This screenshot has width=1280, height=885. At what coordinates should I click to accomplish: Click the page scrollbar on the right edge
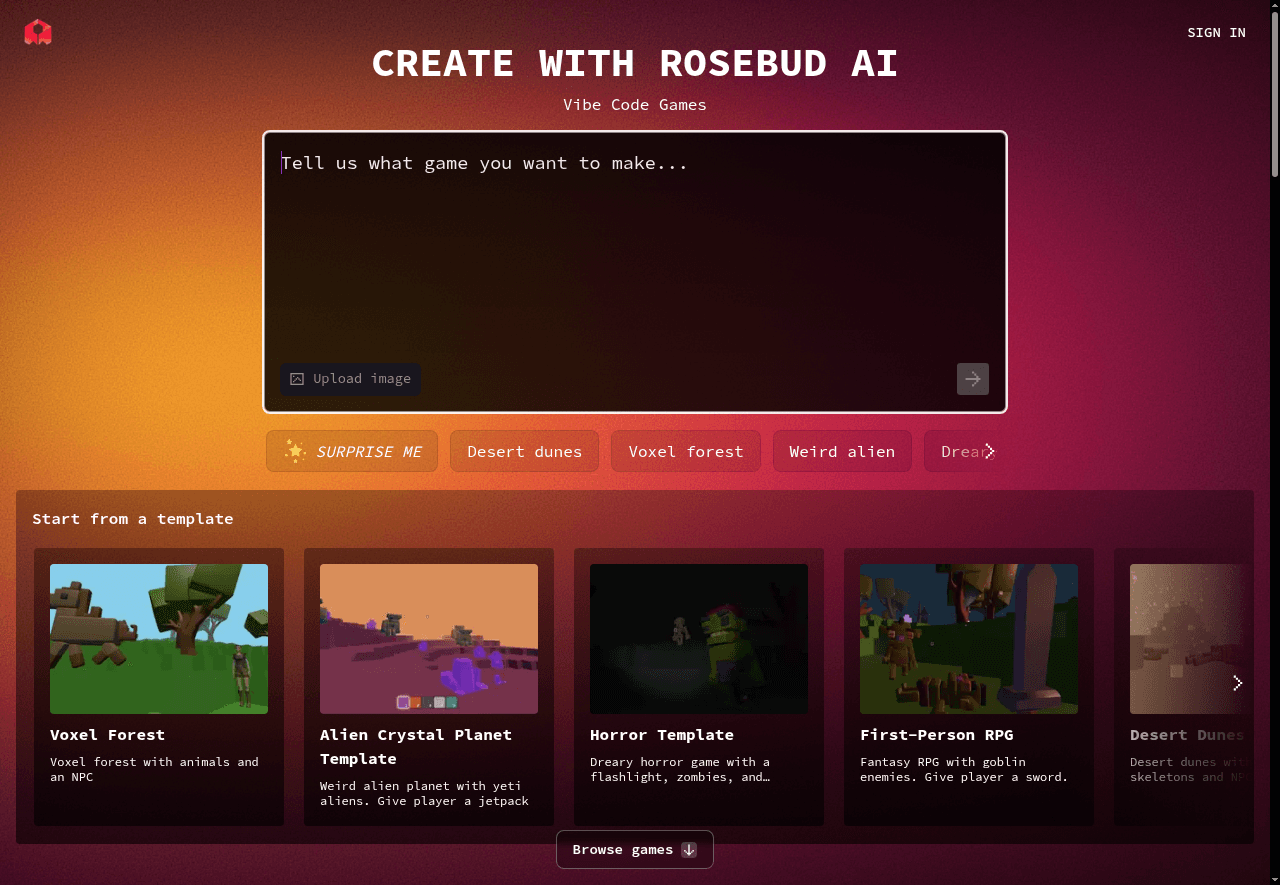click(x=1273, y=100)
